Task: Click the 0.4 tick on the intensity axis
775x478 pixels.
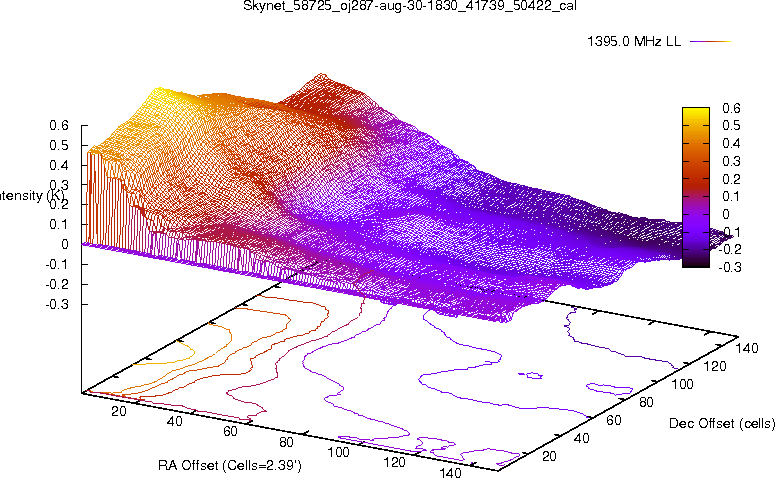Action: pyautogui.click(x=59, y=165)
